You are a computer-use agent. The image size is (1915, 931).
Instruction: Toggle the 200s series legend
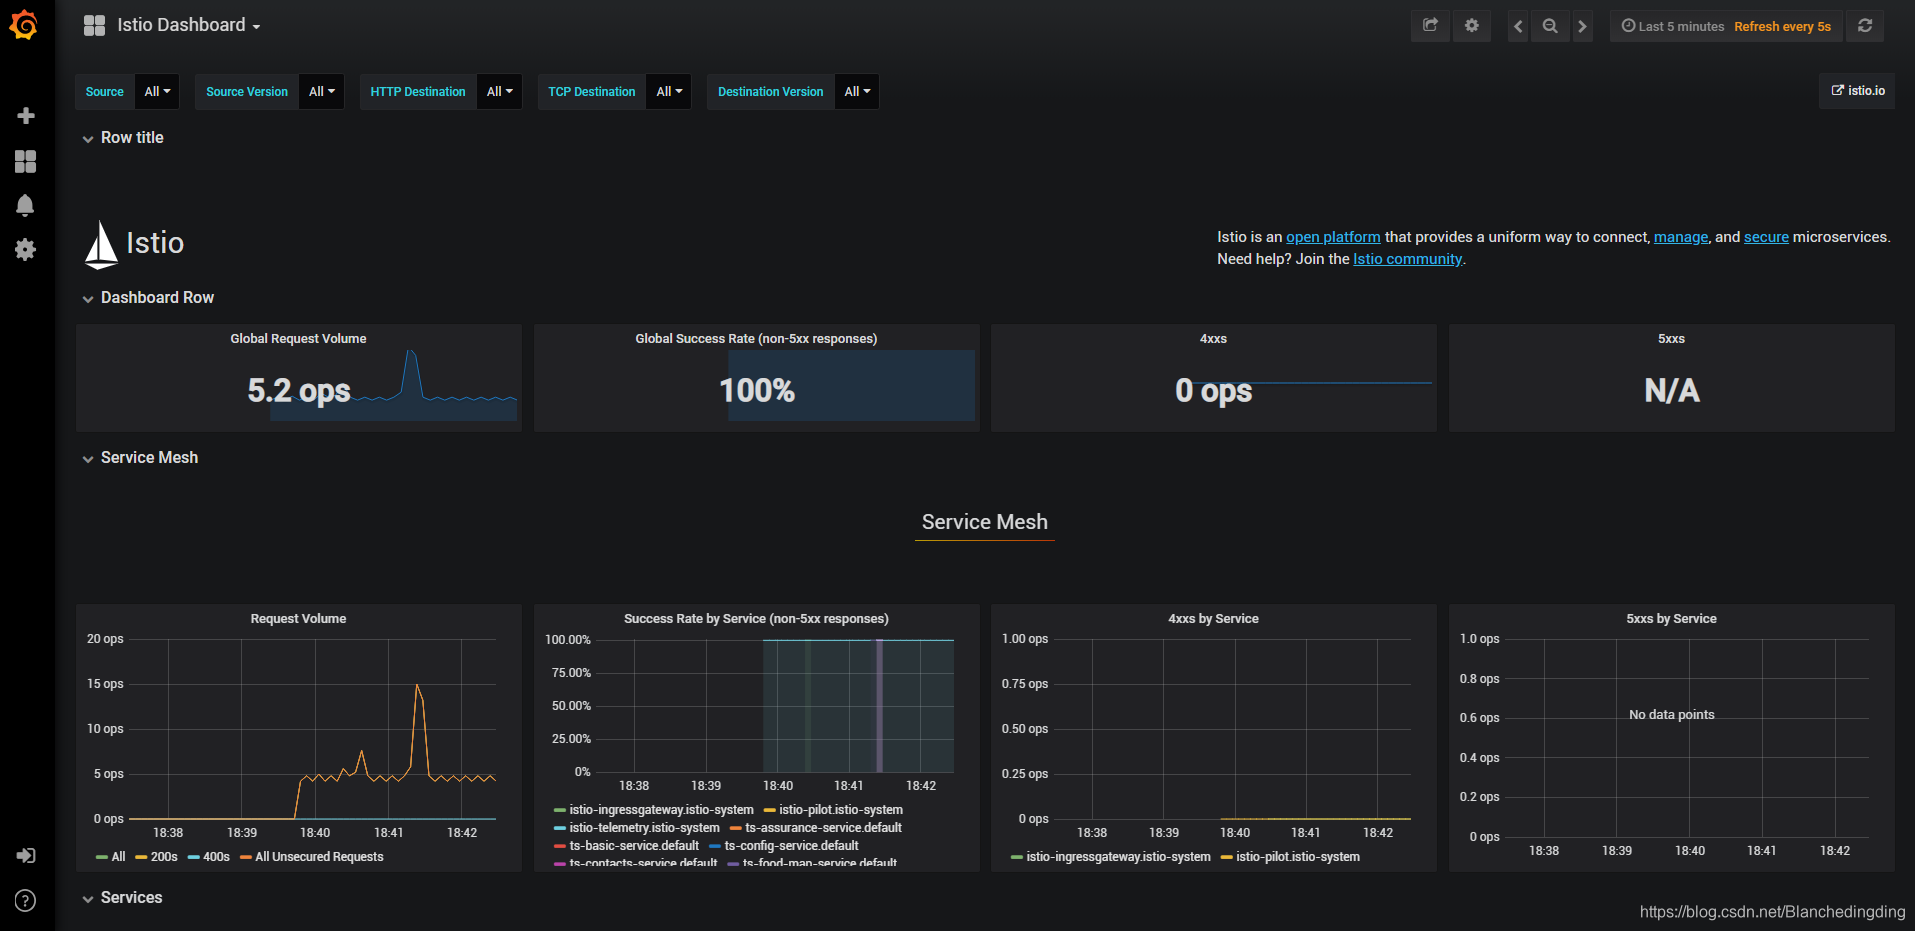[156, 857]
